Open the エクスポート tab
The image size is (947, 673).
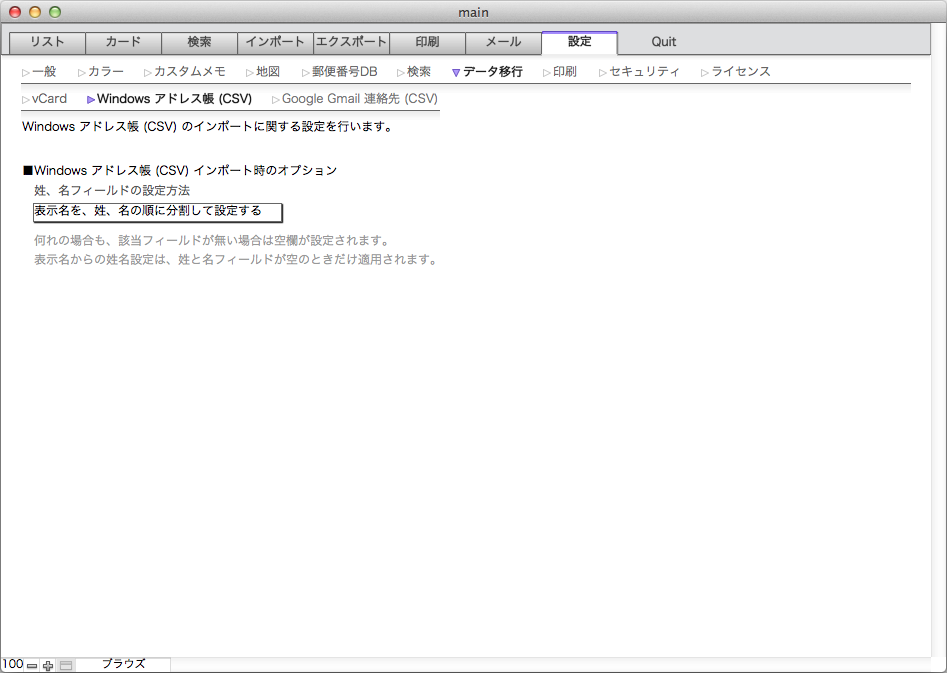tap(352, 42)
